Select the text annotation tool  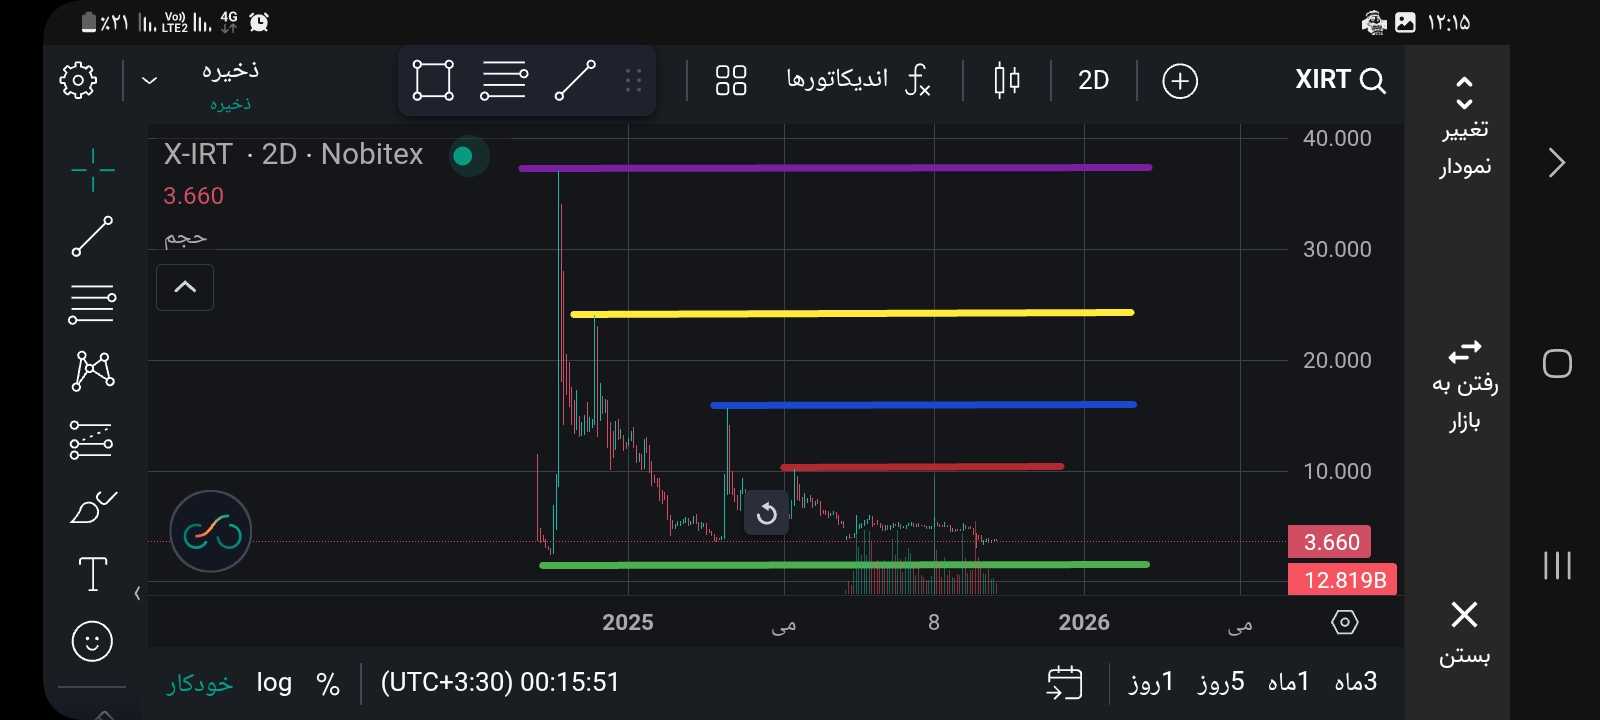point(93,574)
